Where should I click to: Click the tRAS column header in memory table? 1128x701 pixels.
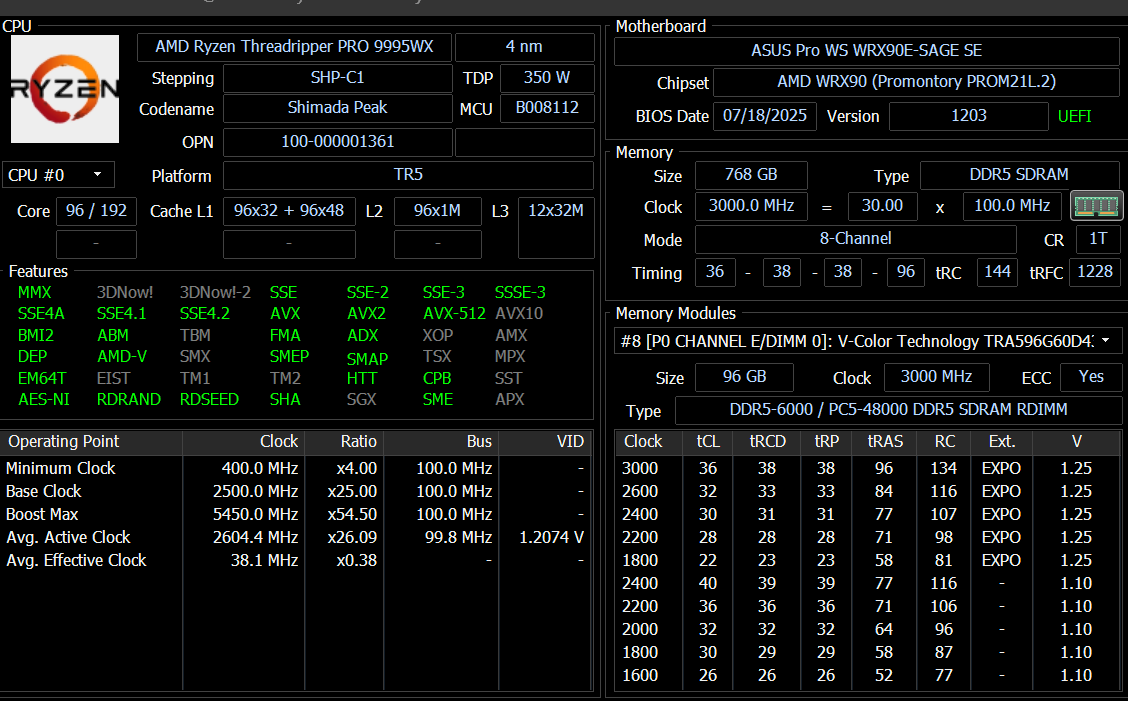(x=885, y=442)
